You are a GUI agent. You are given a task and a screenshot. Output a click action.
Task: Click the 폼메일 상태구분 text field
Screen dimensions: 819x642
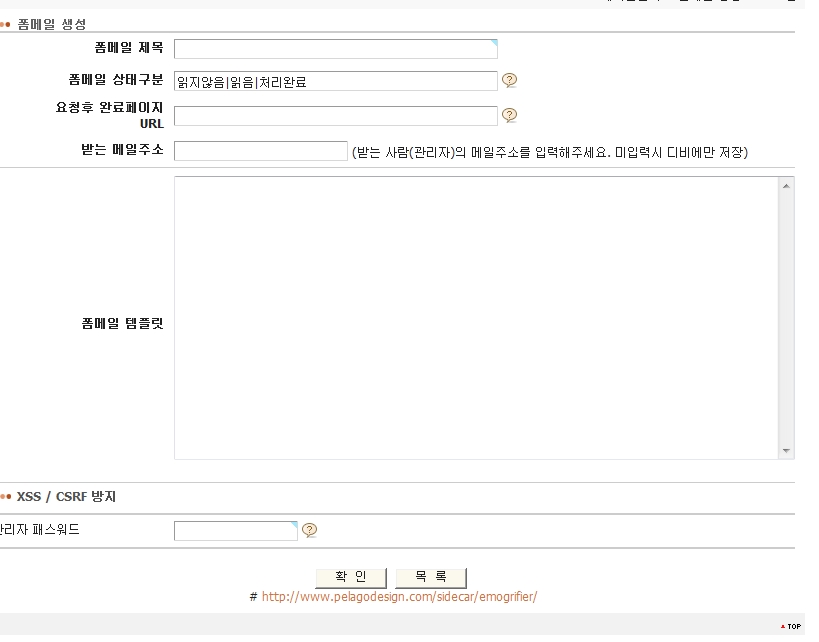pyautogui.click(x=335, y=82)
